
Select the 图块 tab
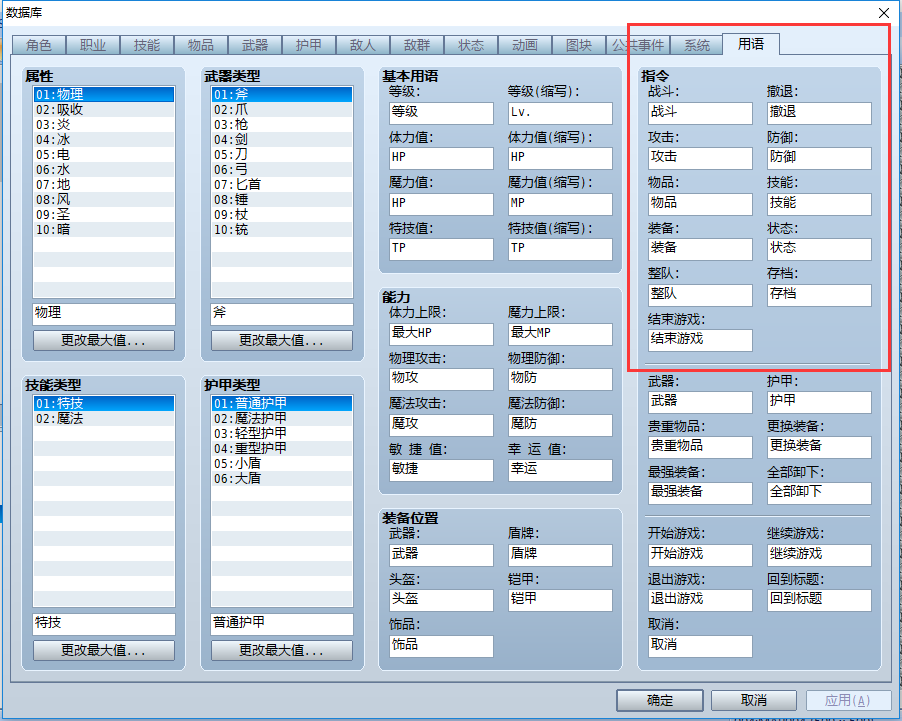point(579,45)
